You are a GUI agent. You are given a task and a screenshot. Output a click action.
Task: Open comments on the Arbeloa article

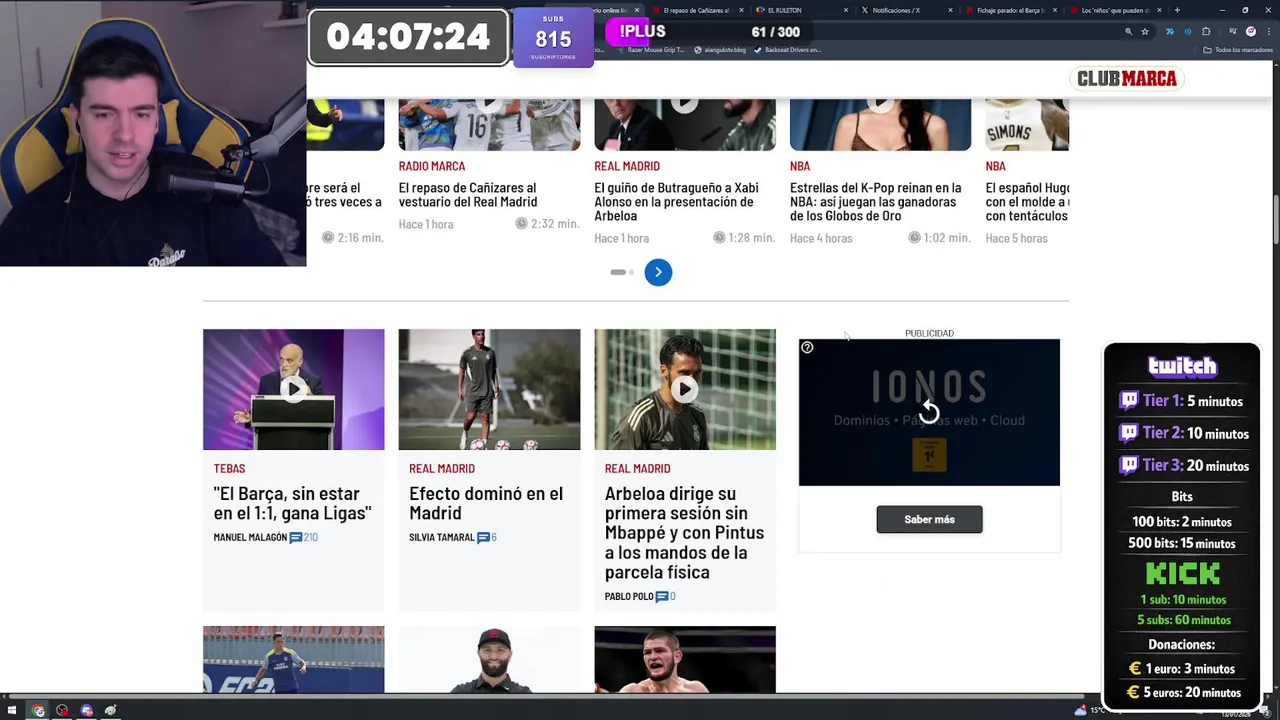tap(665, 596)
